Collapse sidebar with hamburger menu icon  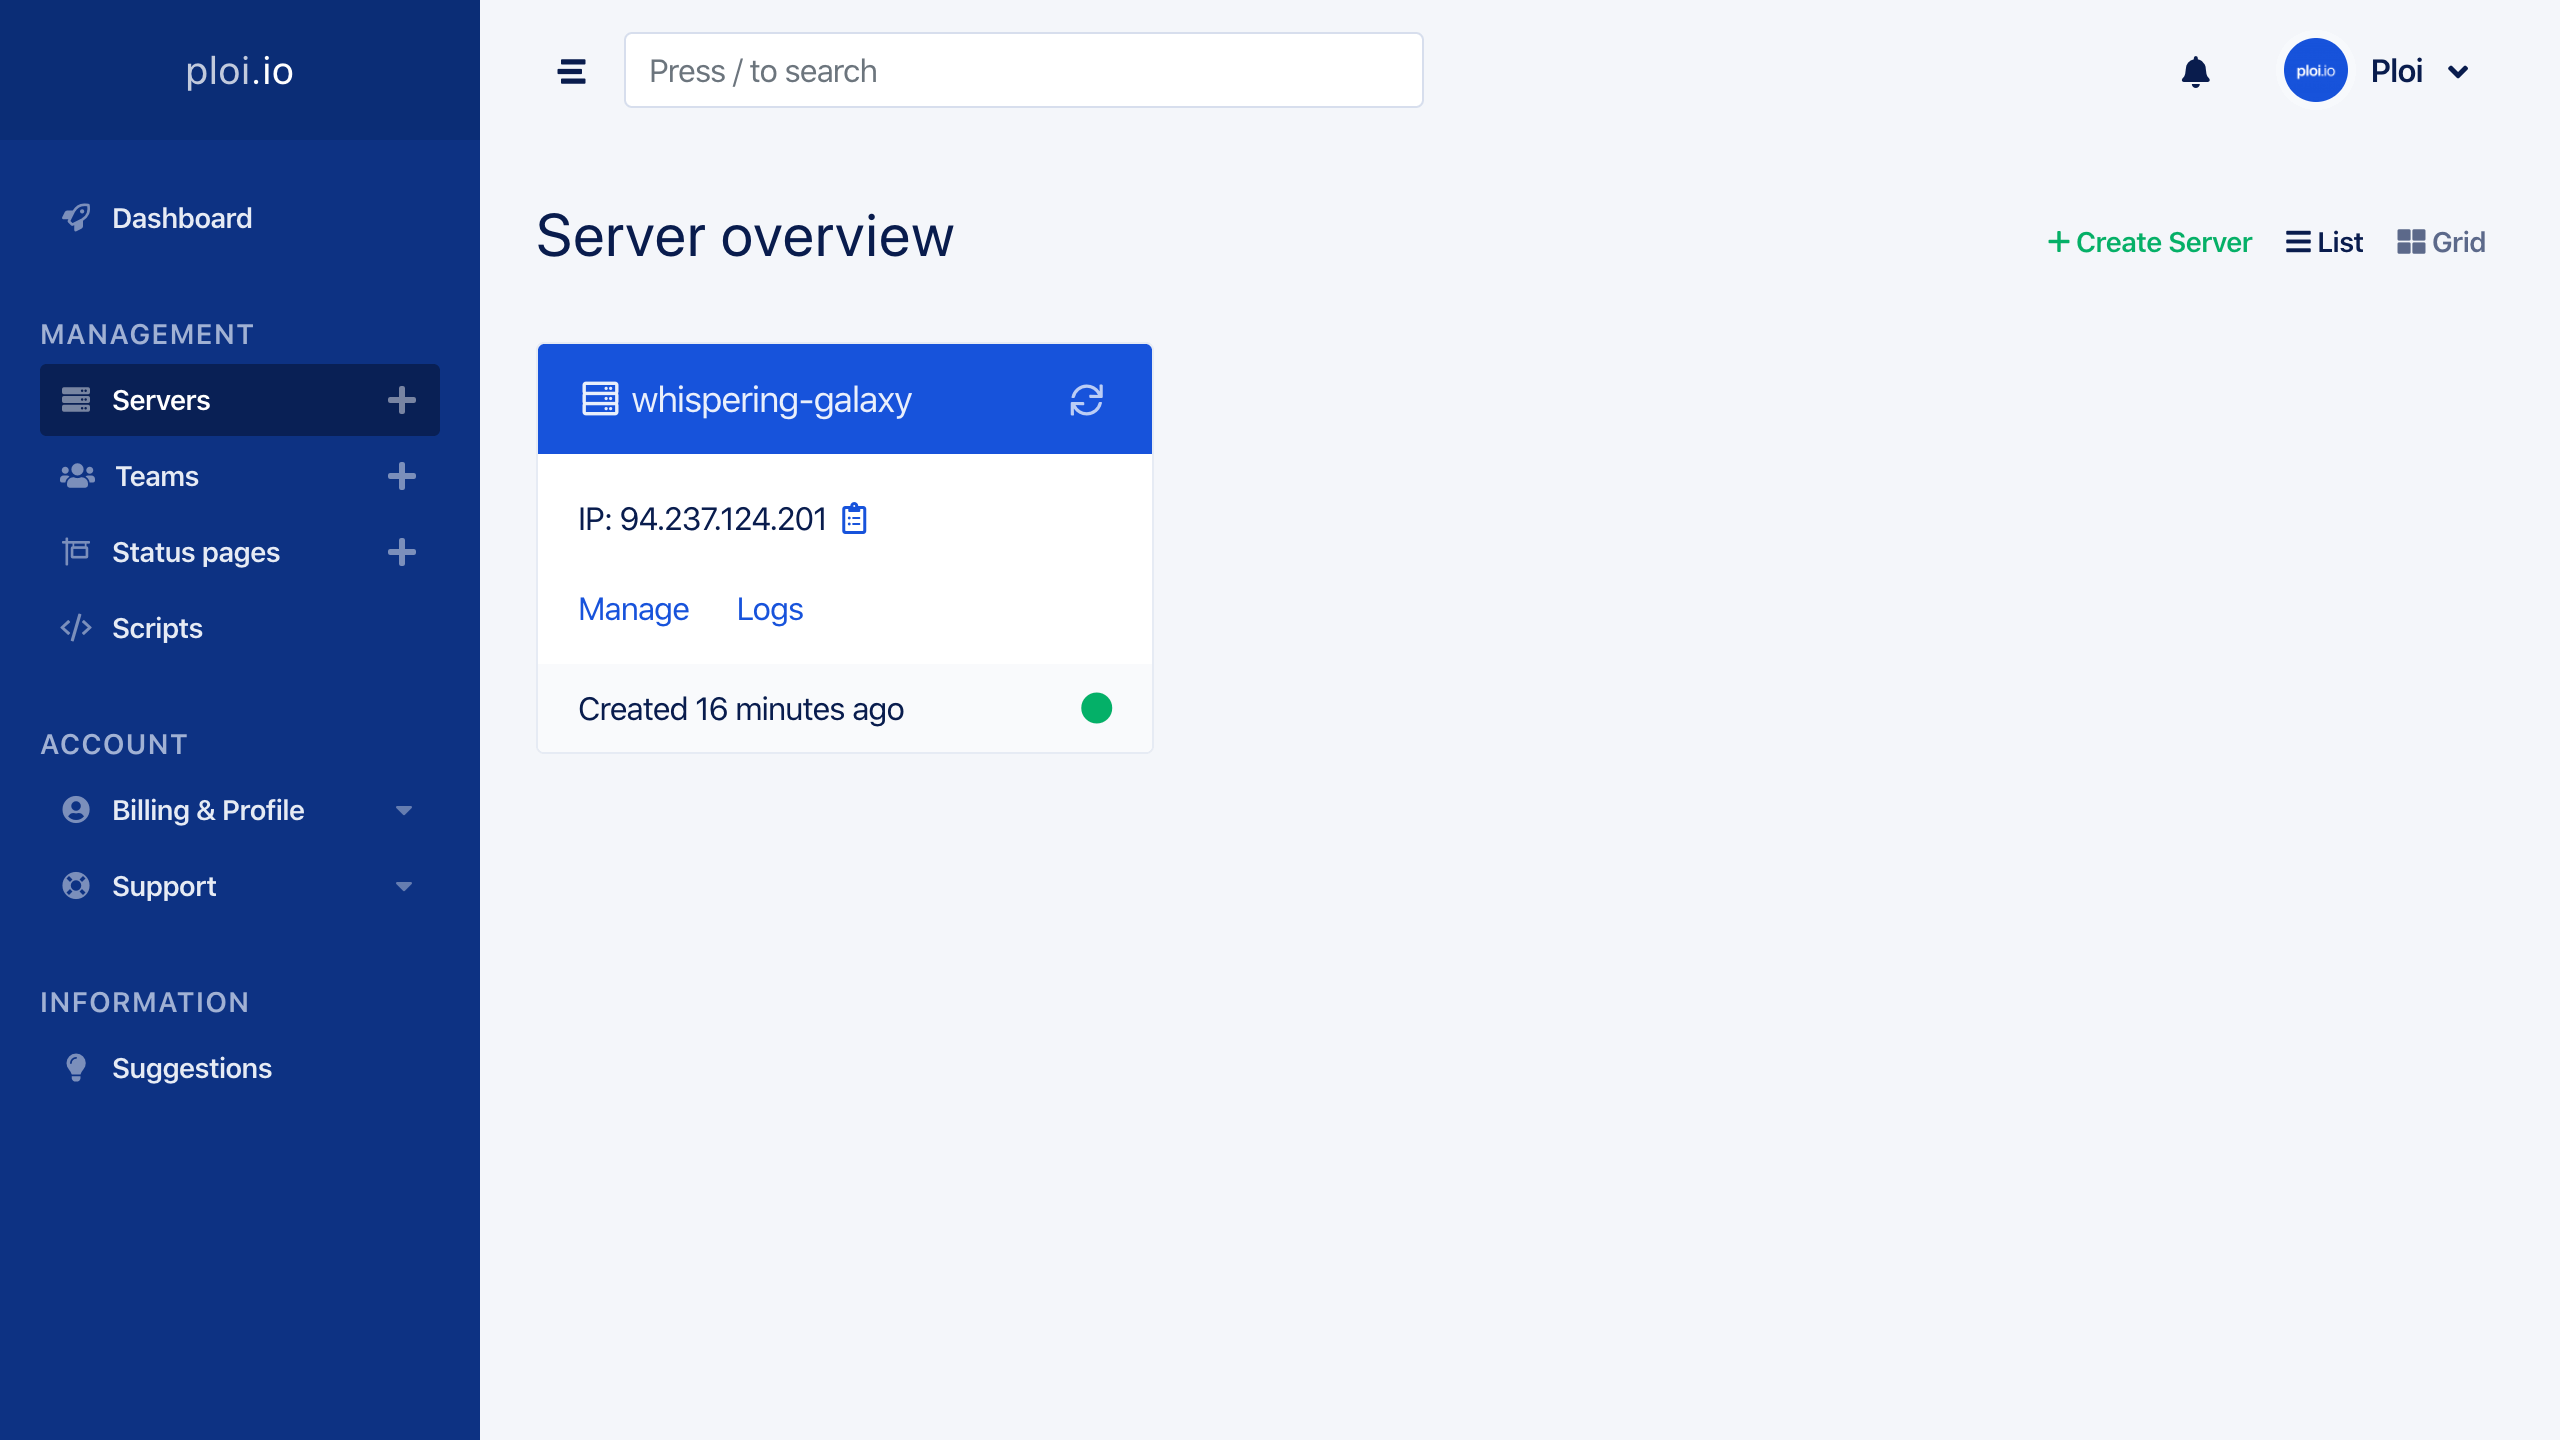(572, 71)
